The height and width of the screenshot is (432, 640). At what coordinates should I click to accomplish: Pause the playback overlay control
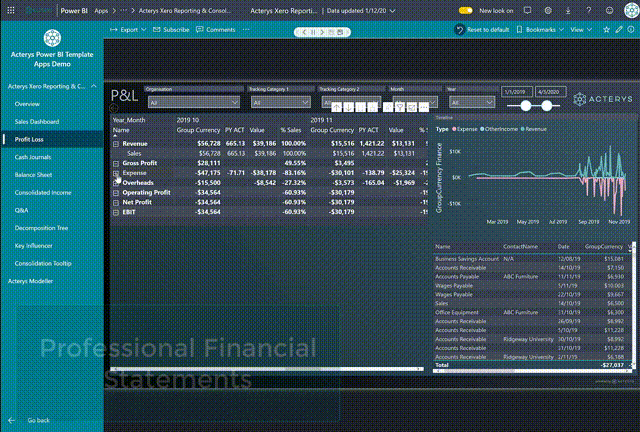tap(313, 32)
